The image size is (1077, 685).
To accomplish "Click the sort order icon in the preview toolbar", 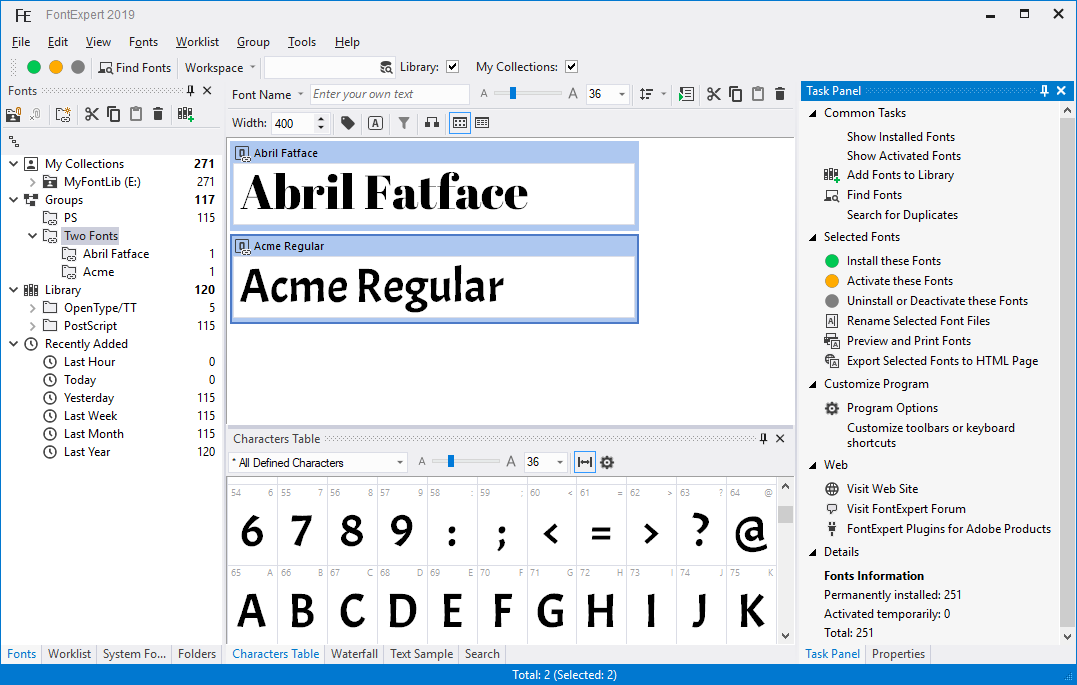I will (x=646, y=94).
